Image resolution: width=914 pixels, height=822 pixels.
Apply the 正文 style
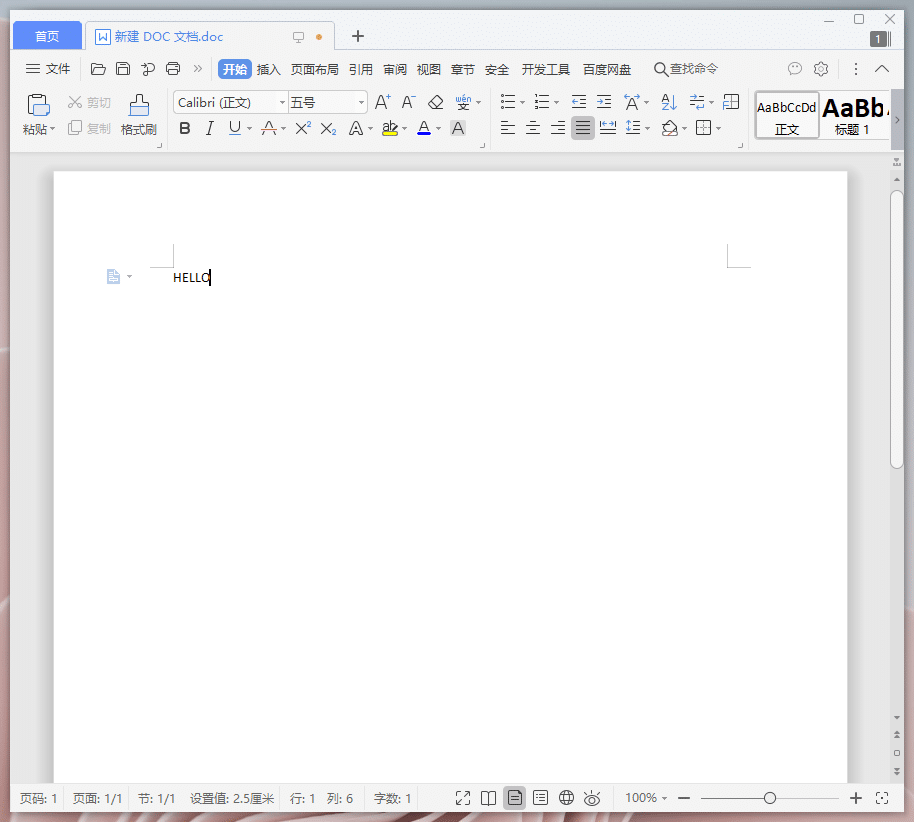(787, 115)
